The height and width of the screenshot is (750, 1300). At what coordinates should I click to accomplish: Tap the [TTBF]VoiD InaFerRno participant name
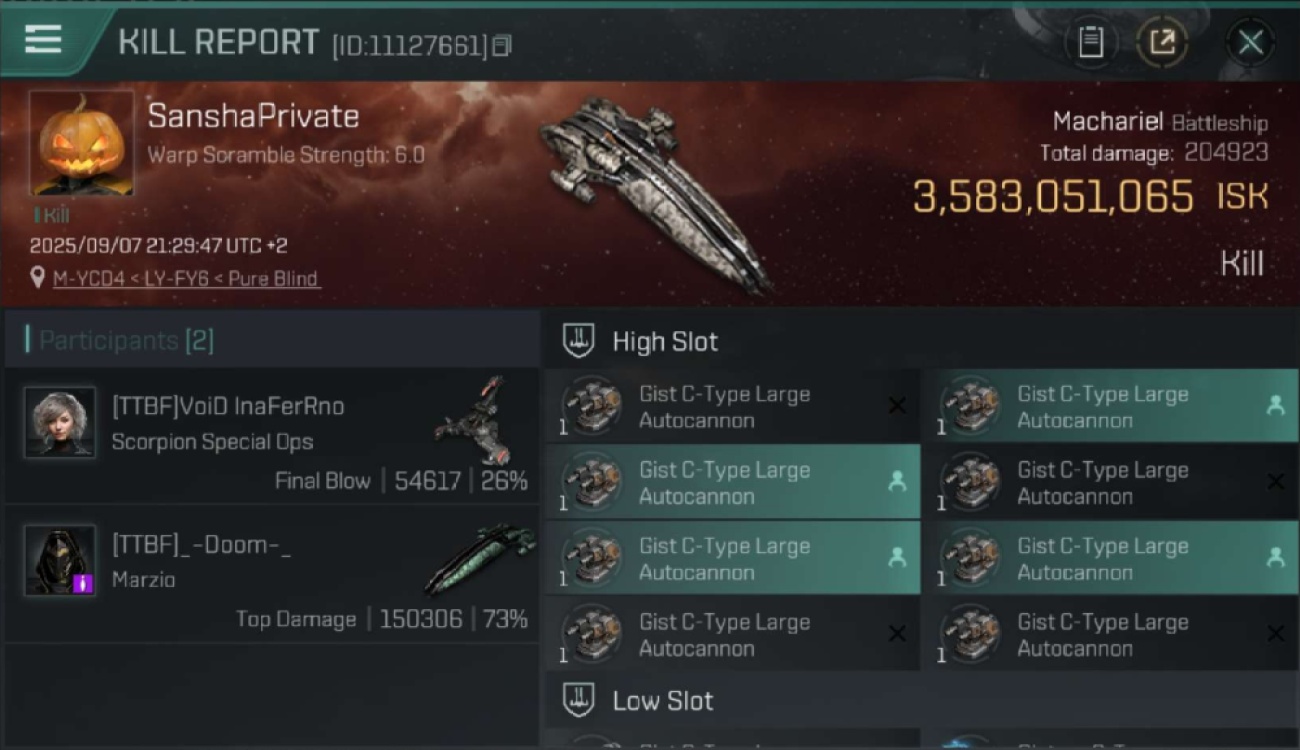[228, 406]
